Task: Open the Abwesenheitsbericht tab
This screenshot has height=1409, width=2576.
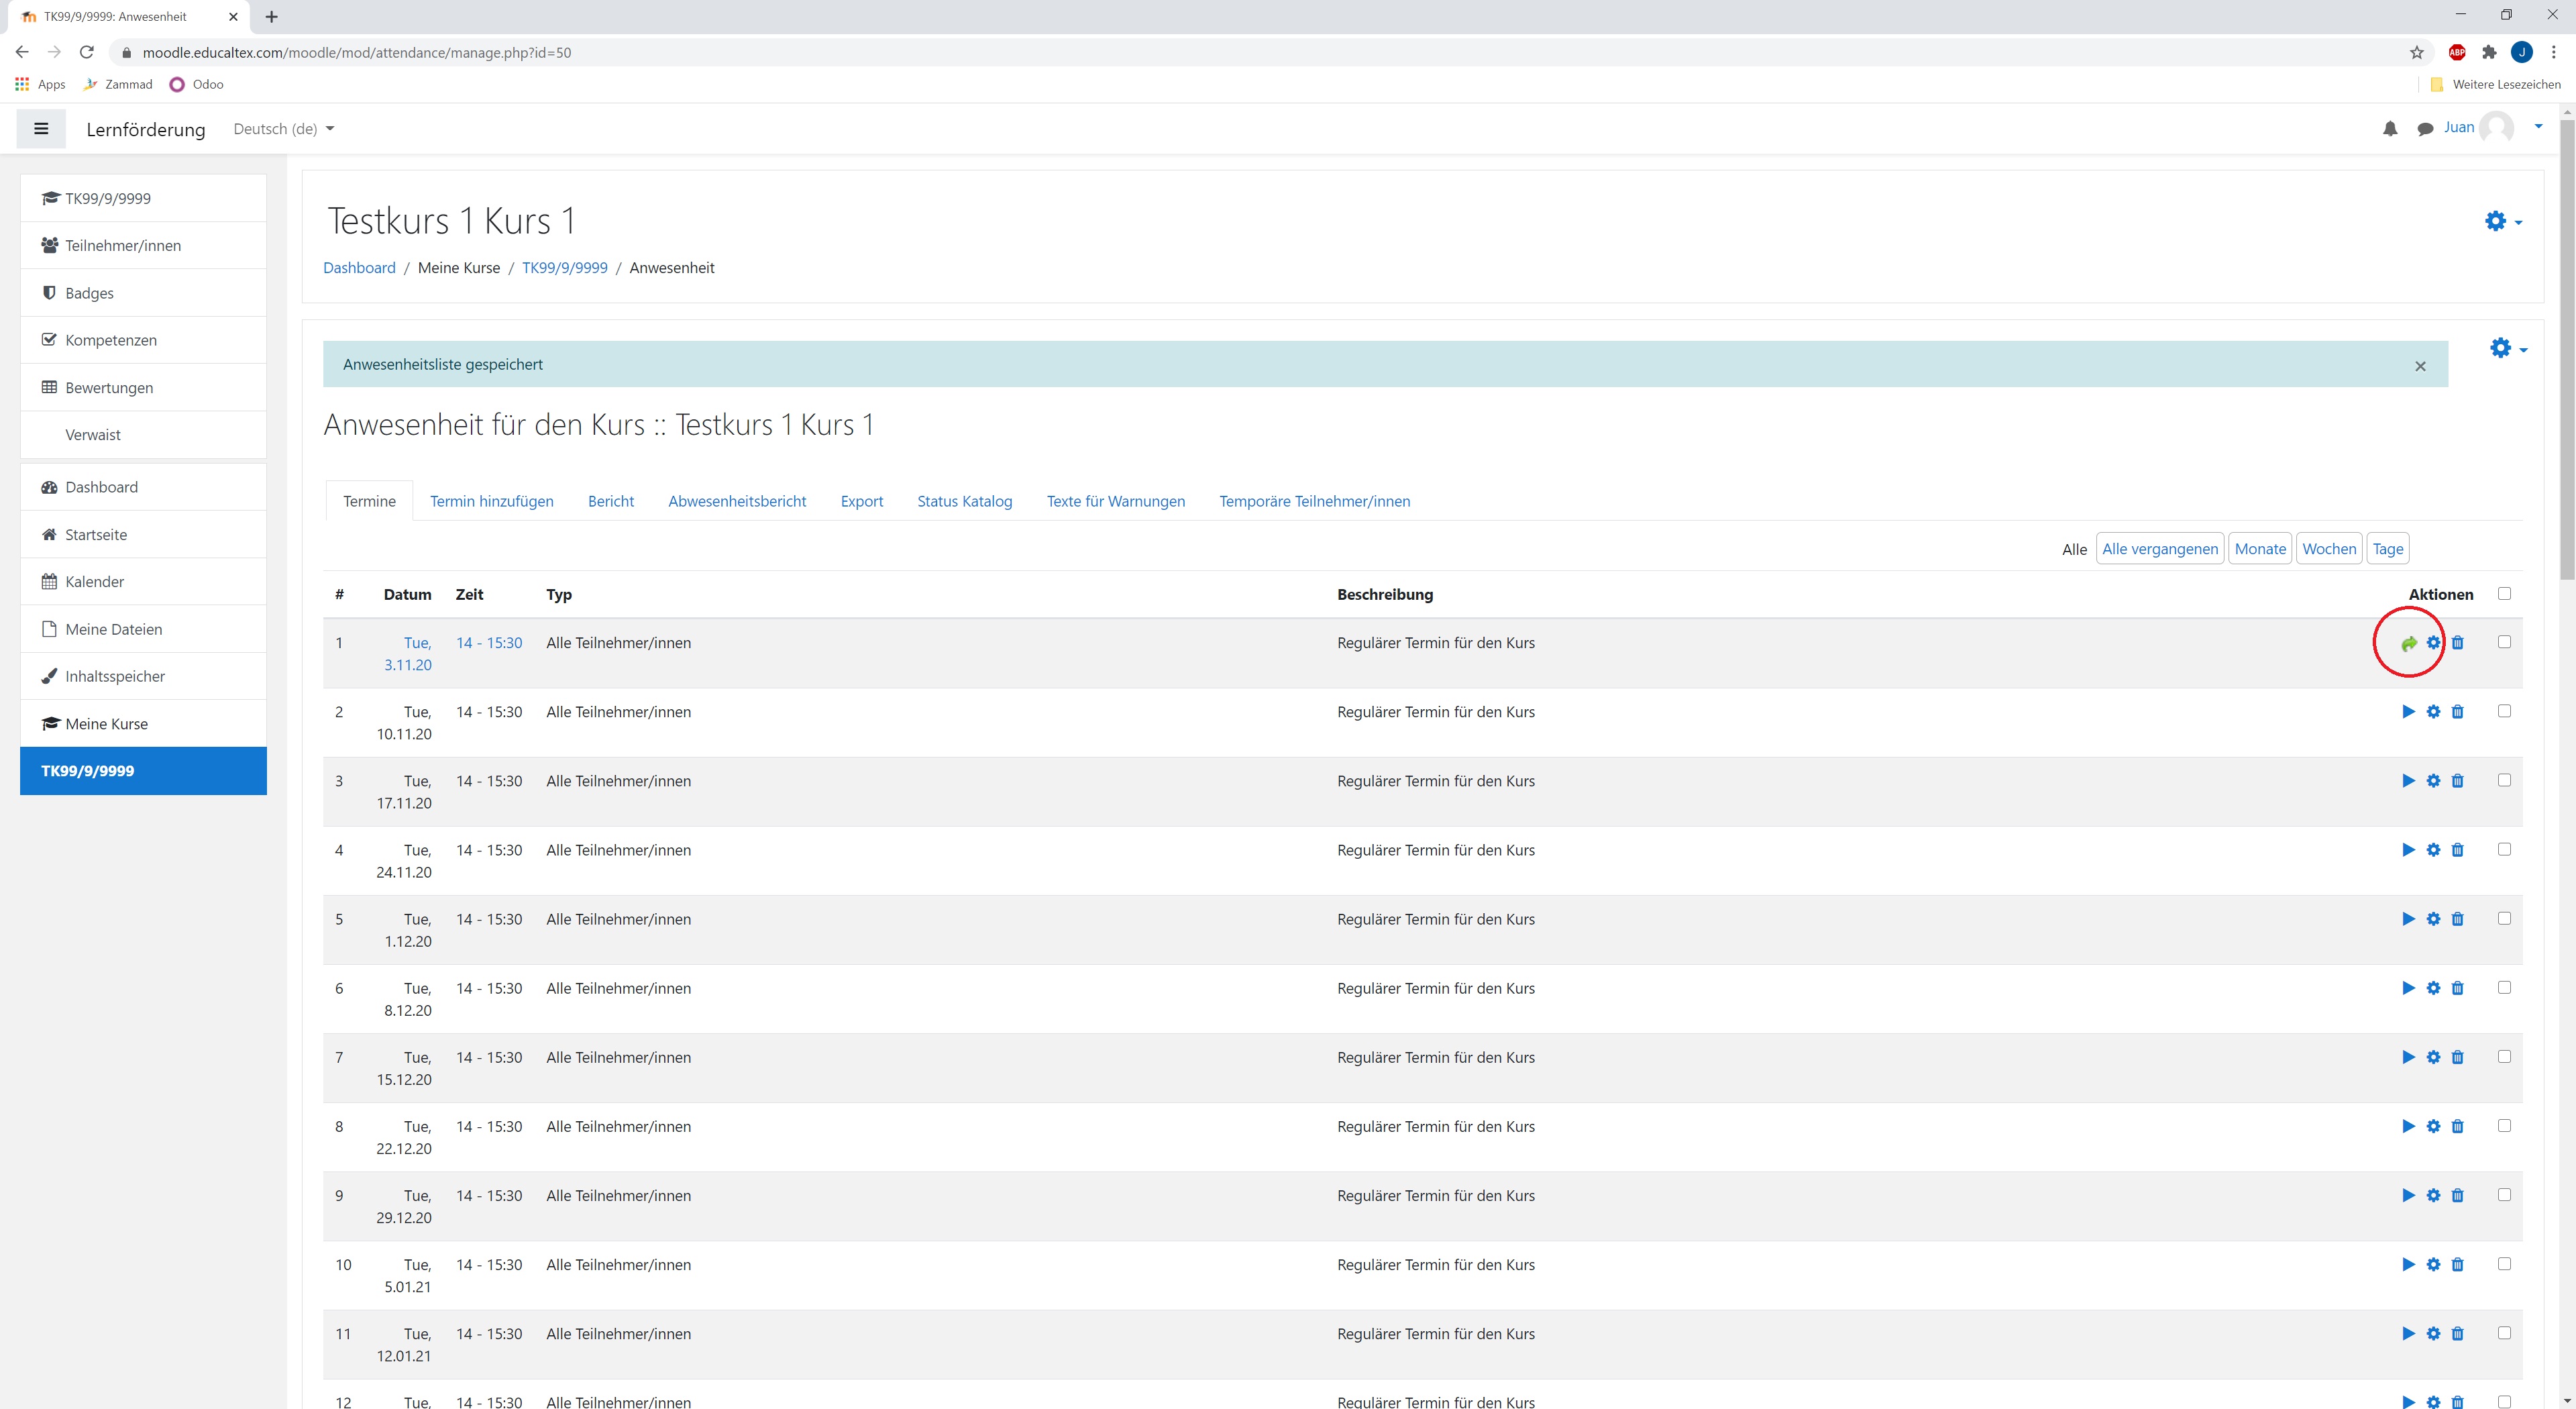Action: 737,501
